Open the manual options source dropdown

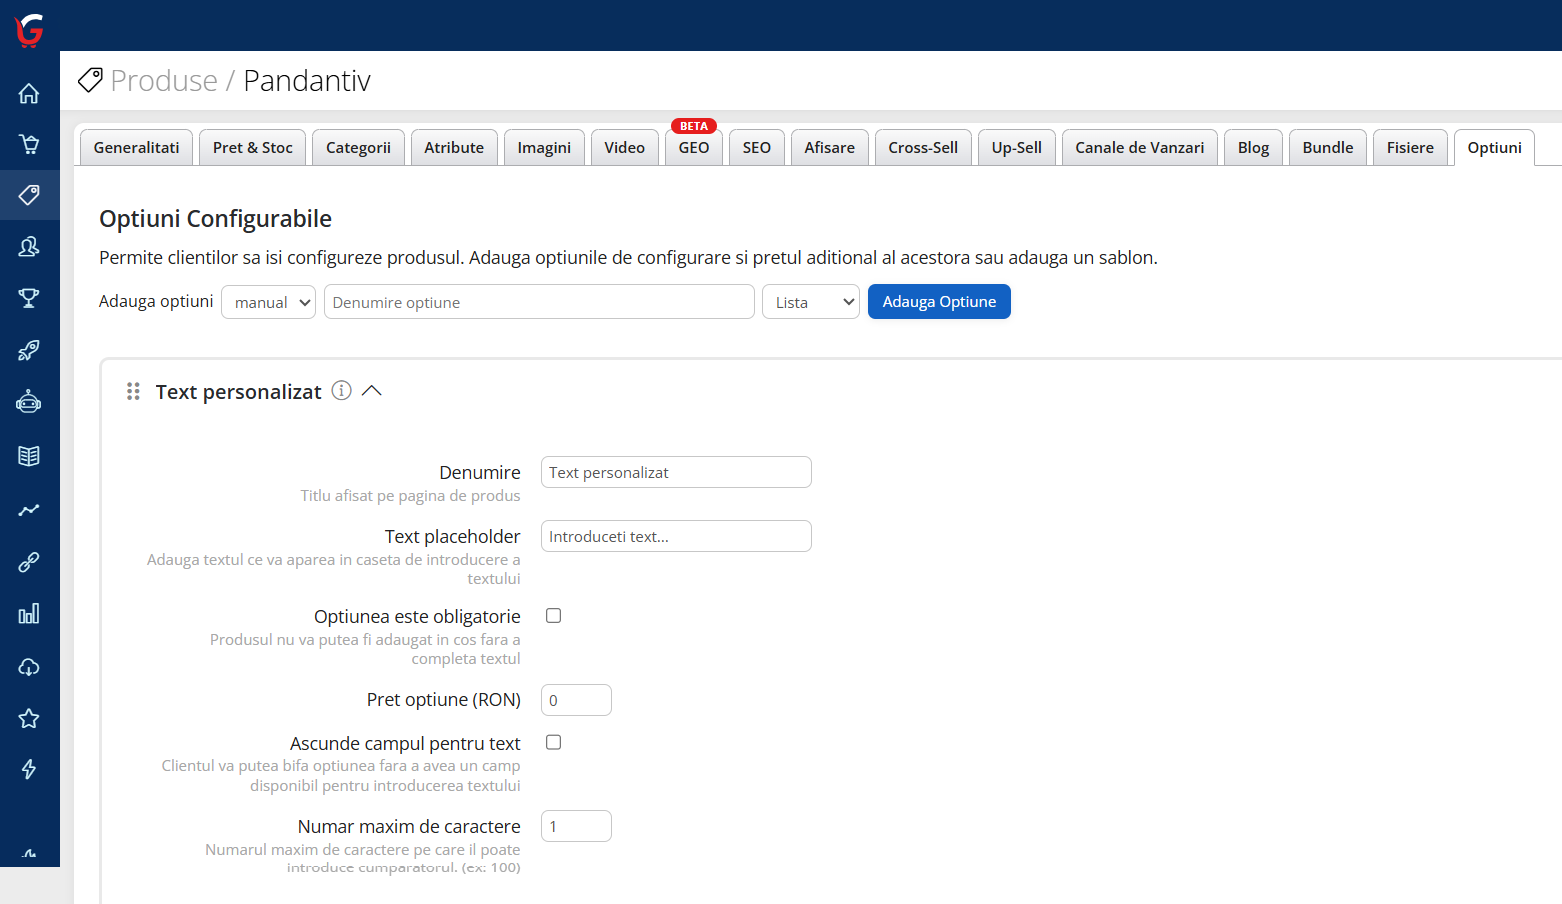tap(268, 302)
